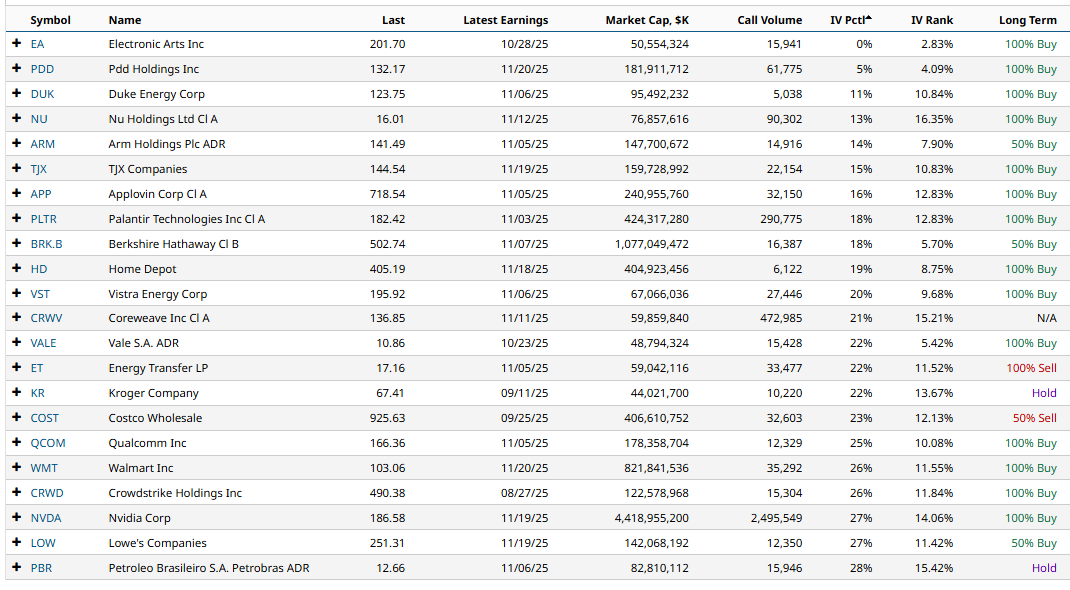
Task: Sort table by Market Cap column
Action: click(x=647, y=20)
